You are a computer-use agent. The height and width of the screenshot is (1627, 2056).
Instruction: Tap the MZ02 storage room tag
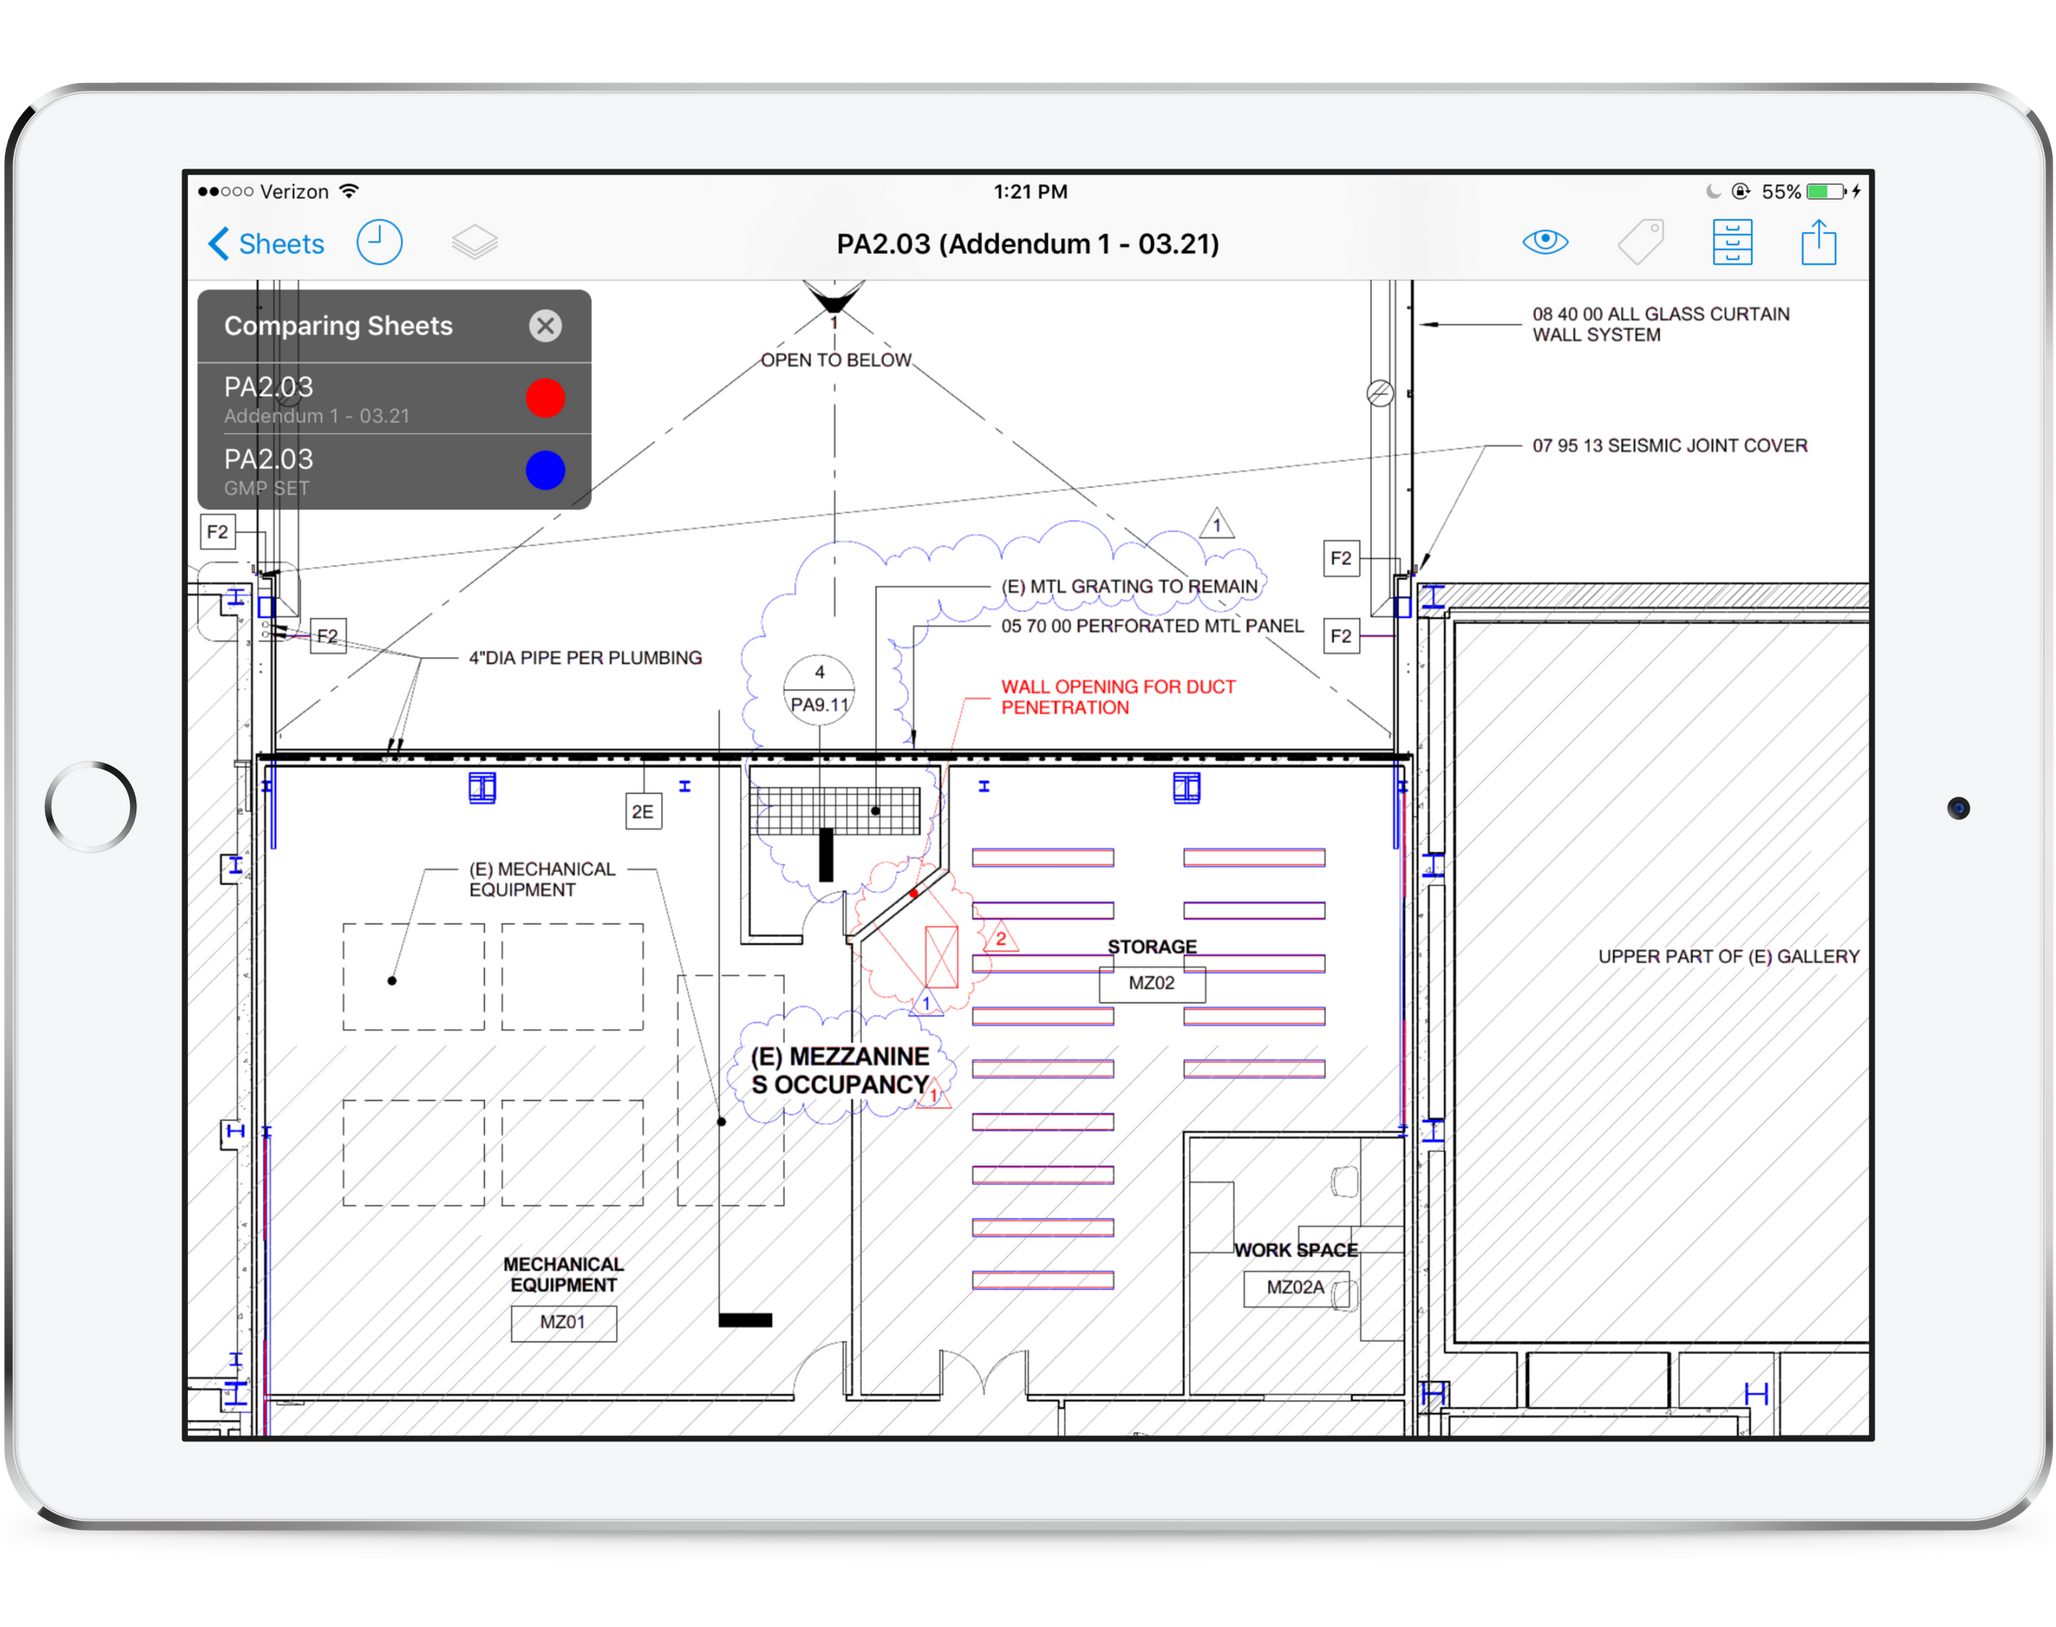[1151, 983]
